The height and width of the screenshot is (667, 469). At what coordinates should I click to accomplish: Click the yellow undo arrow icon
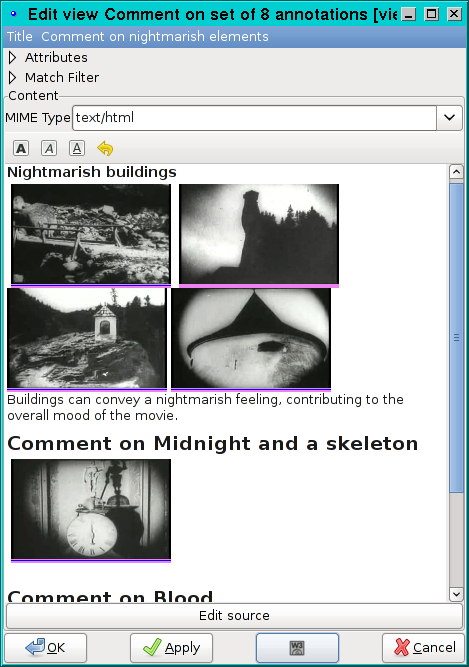(105, 148)
